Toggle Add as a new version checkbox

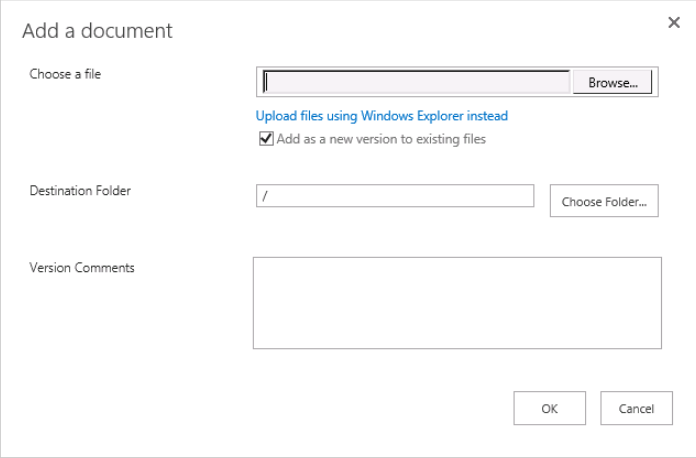266,139
